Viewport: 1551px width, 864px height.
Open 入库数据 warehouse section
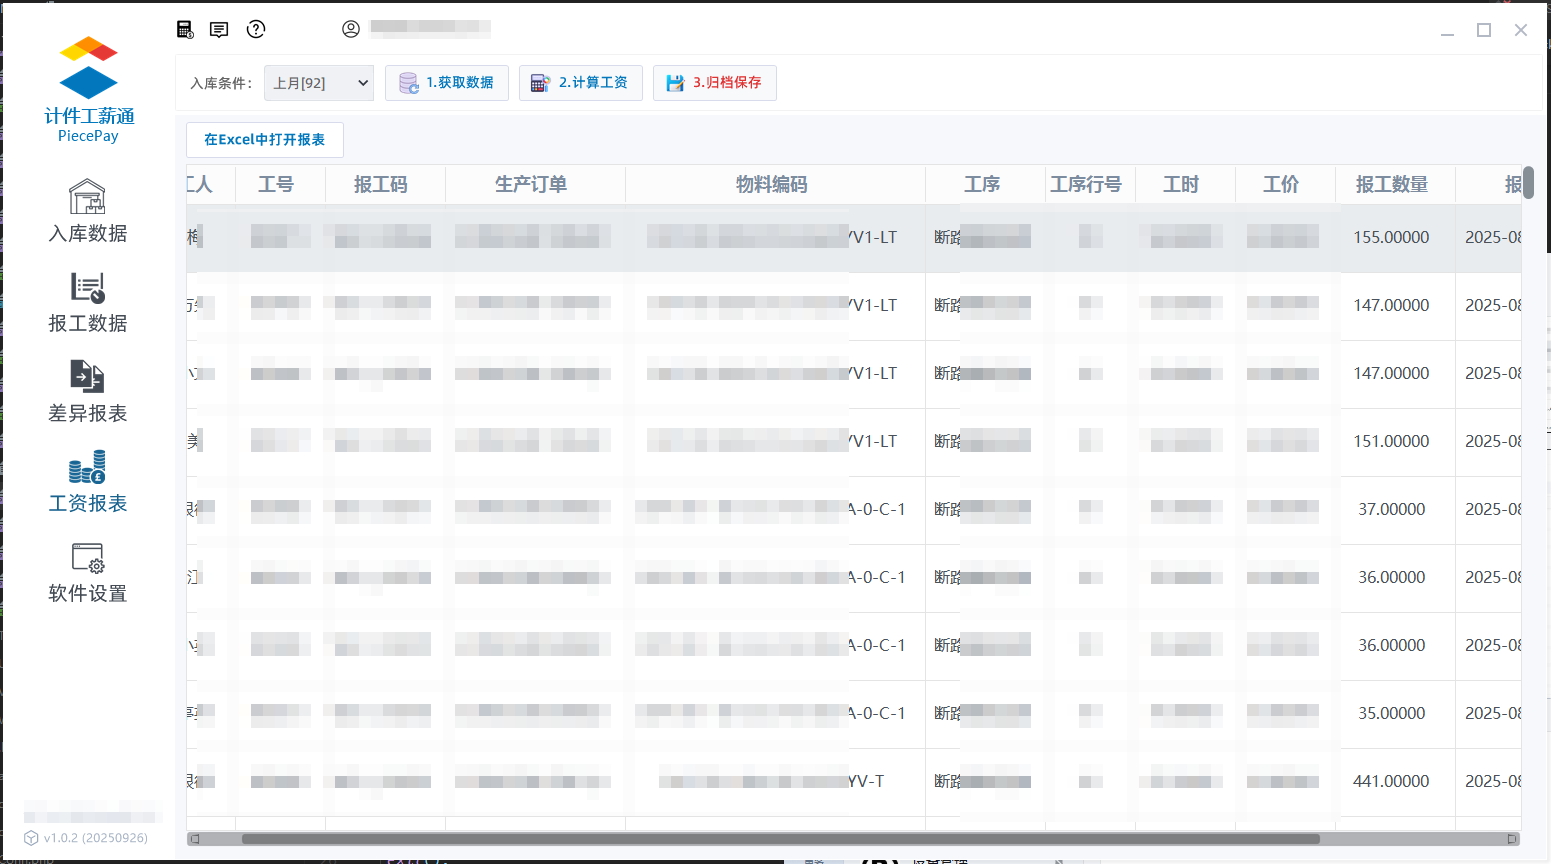(88, 211)
